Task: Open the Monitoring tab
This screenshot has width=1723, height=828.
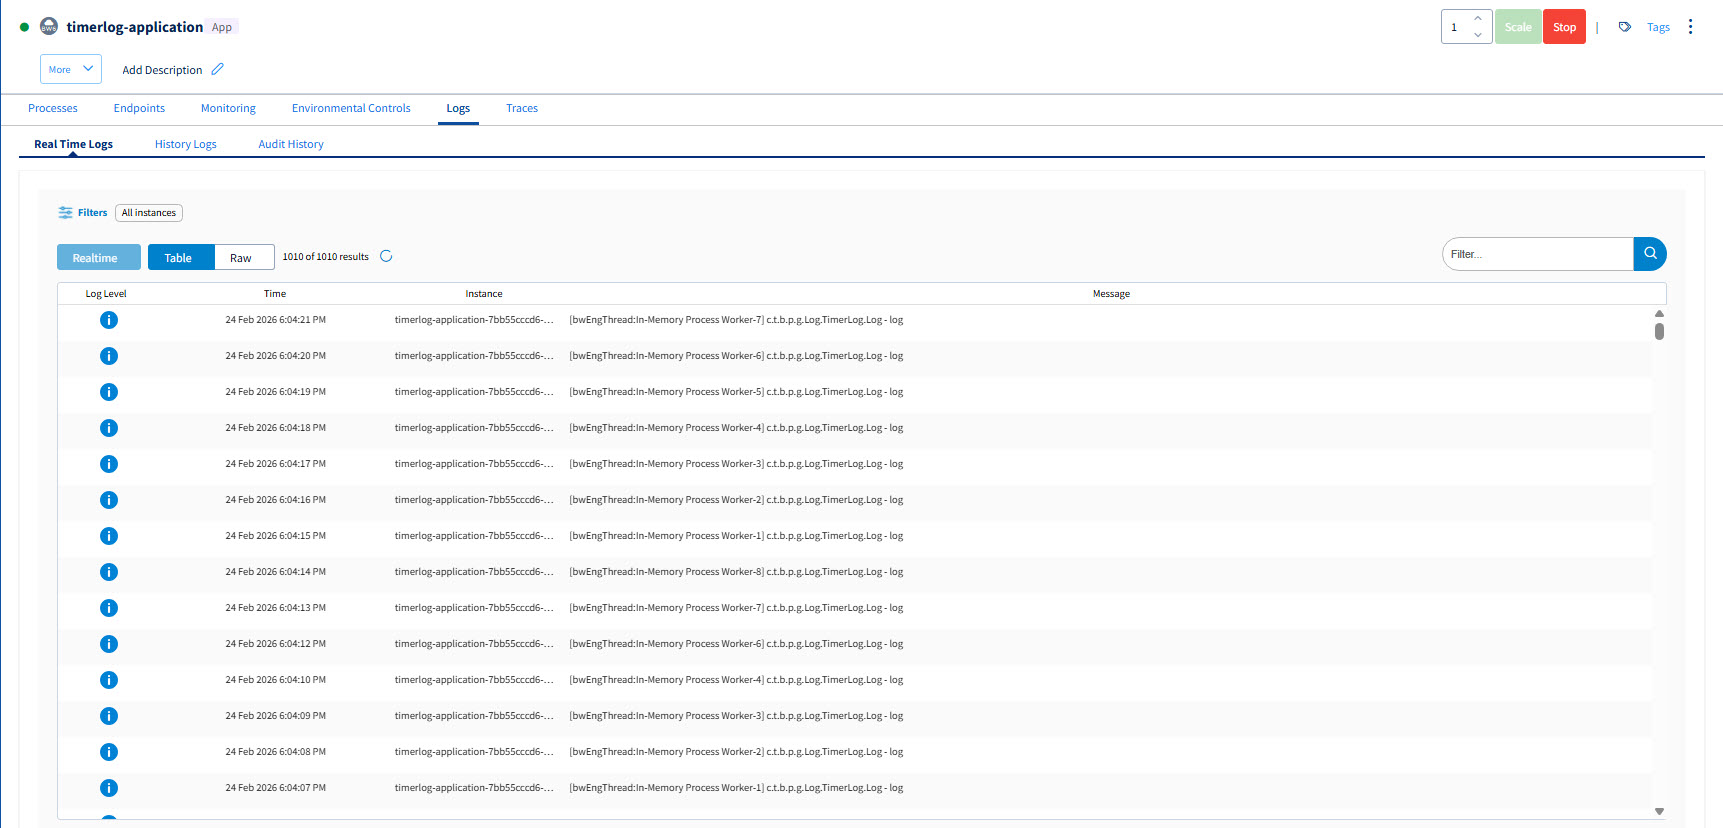Action: 228,108
